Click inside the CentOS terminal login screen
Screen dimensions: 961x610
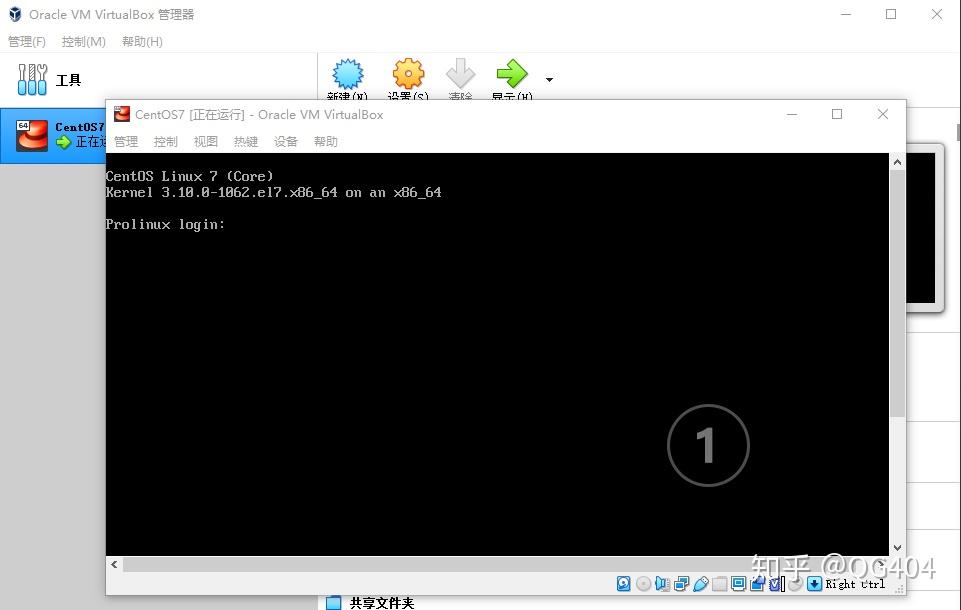pos(450,350)
